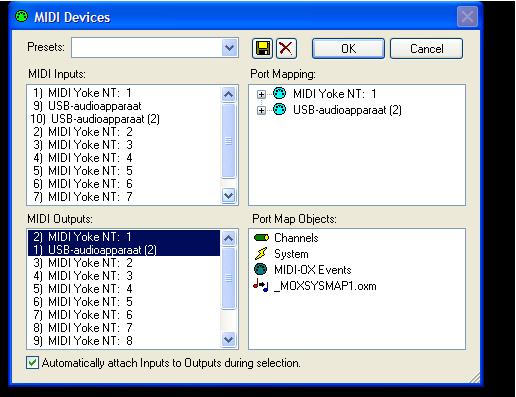
Task: Select input "9) USB-audioapparaat"
Action: [124, 106]
